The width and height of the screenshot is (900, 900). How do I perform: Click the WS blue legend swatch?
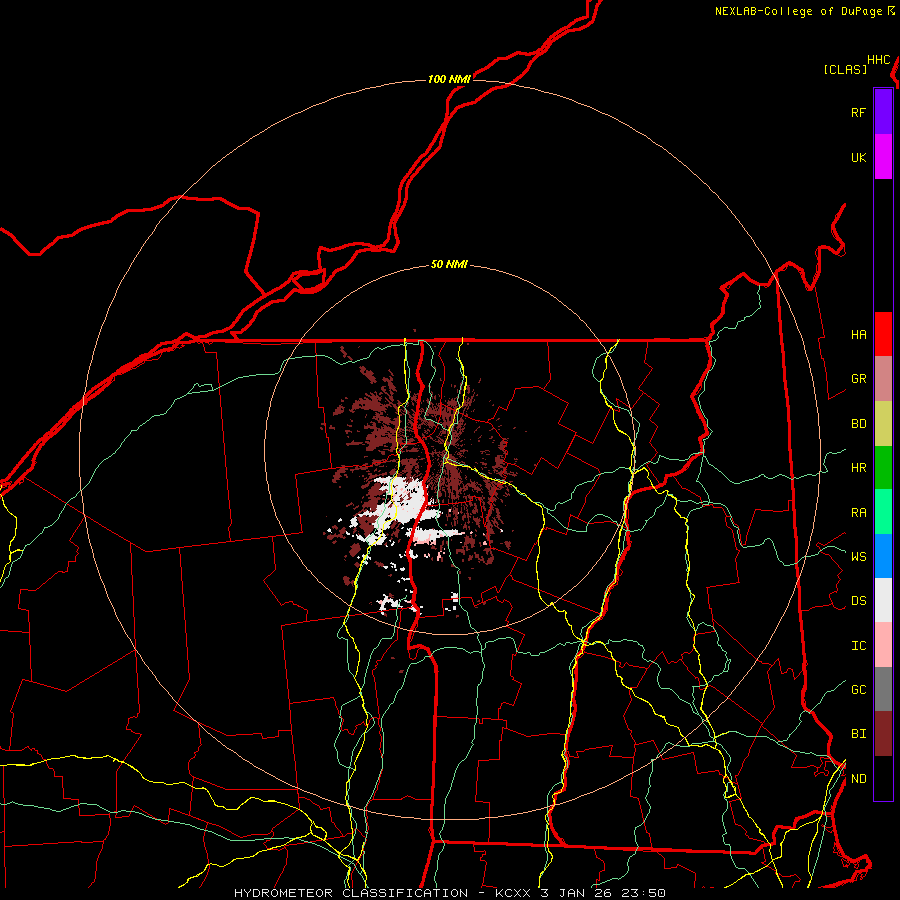883,556
